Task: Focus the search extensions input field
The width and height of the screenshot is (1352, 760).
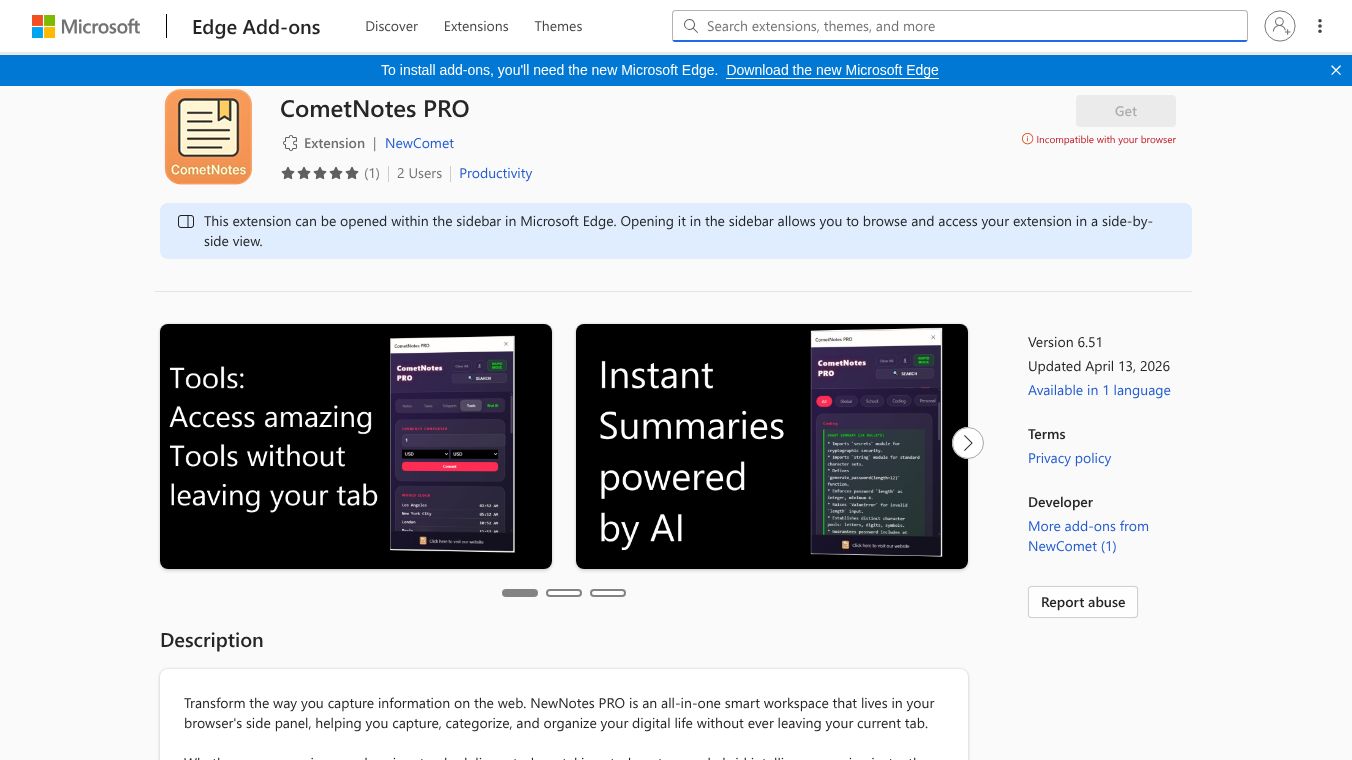Action: tap(960, 26)
